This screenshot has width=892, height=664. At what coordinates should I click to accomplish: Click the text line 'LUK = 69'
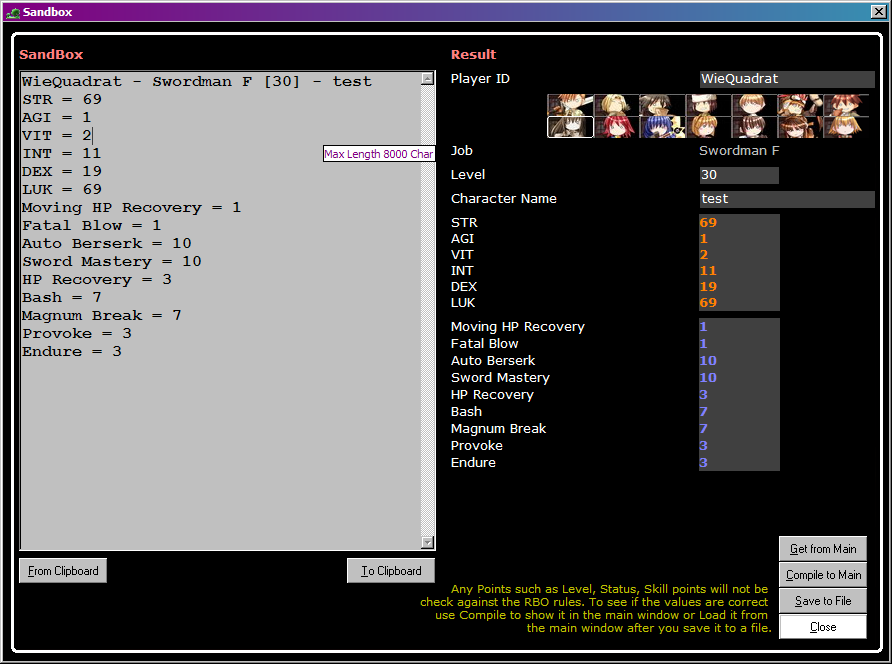[62, 189]
